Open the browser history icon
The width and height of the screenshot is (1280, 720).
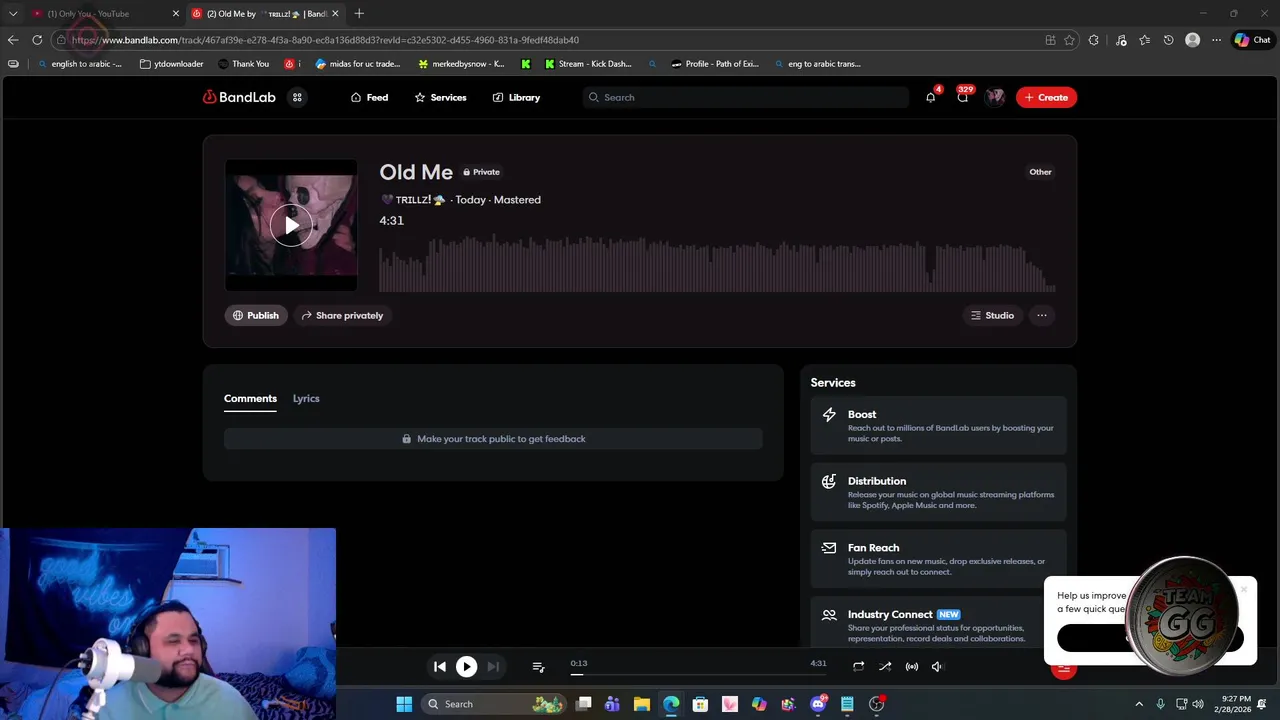click(1168, 40)
